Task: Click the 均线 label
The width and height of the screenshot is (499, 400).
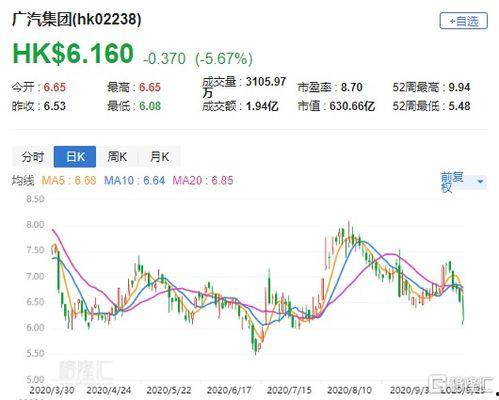Action: (x=23, y=180)
